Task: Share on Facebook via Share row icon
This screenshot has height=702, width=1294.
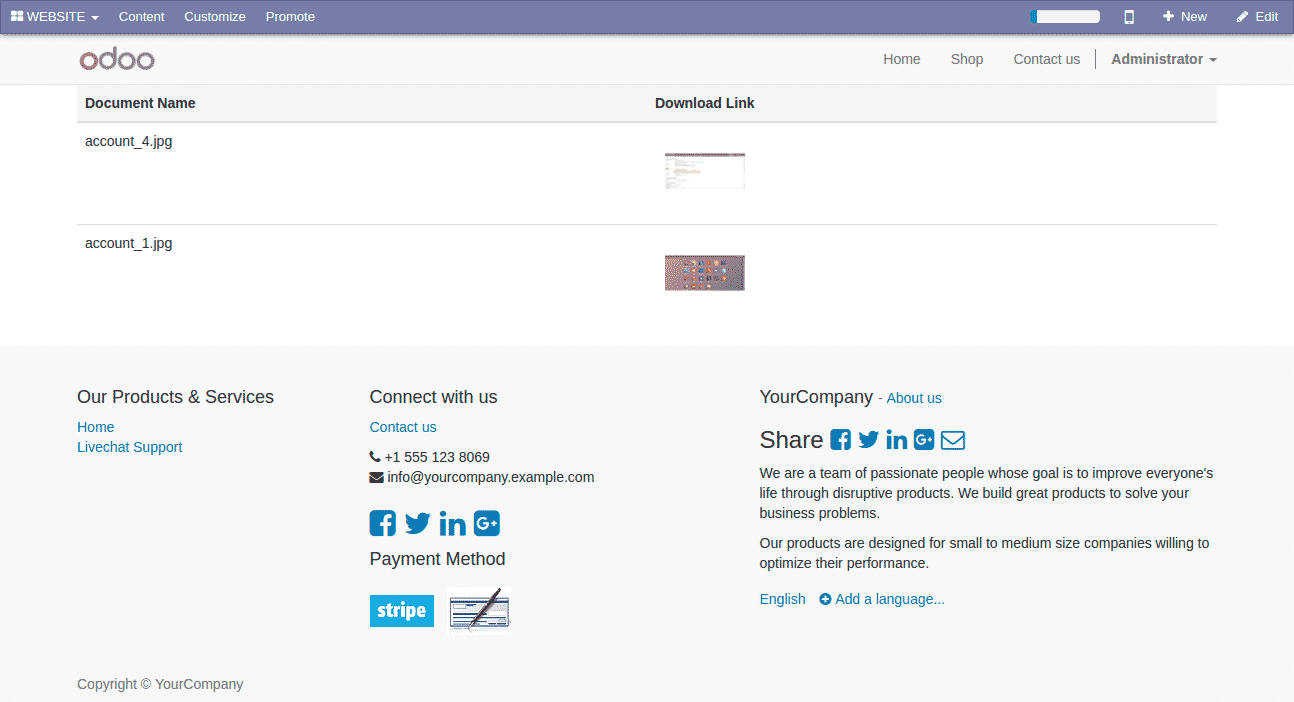Action: tap(841, 440)
